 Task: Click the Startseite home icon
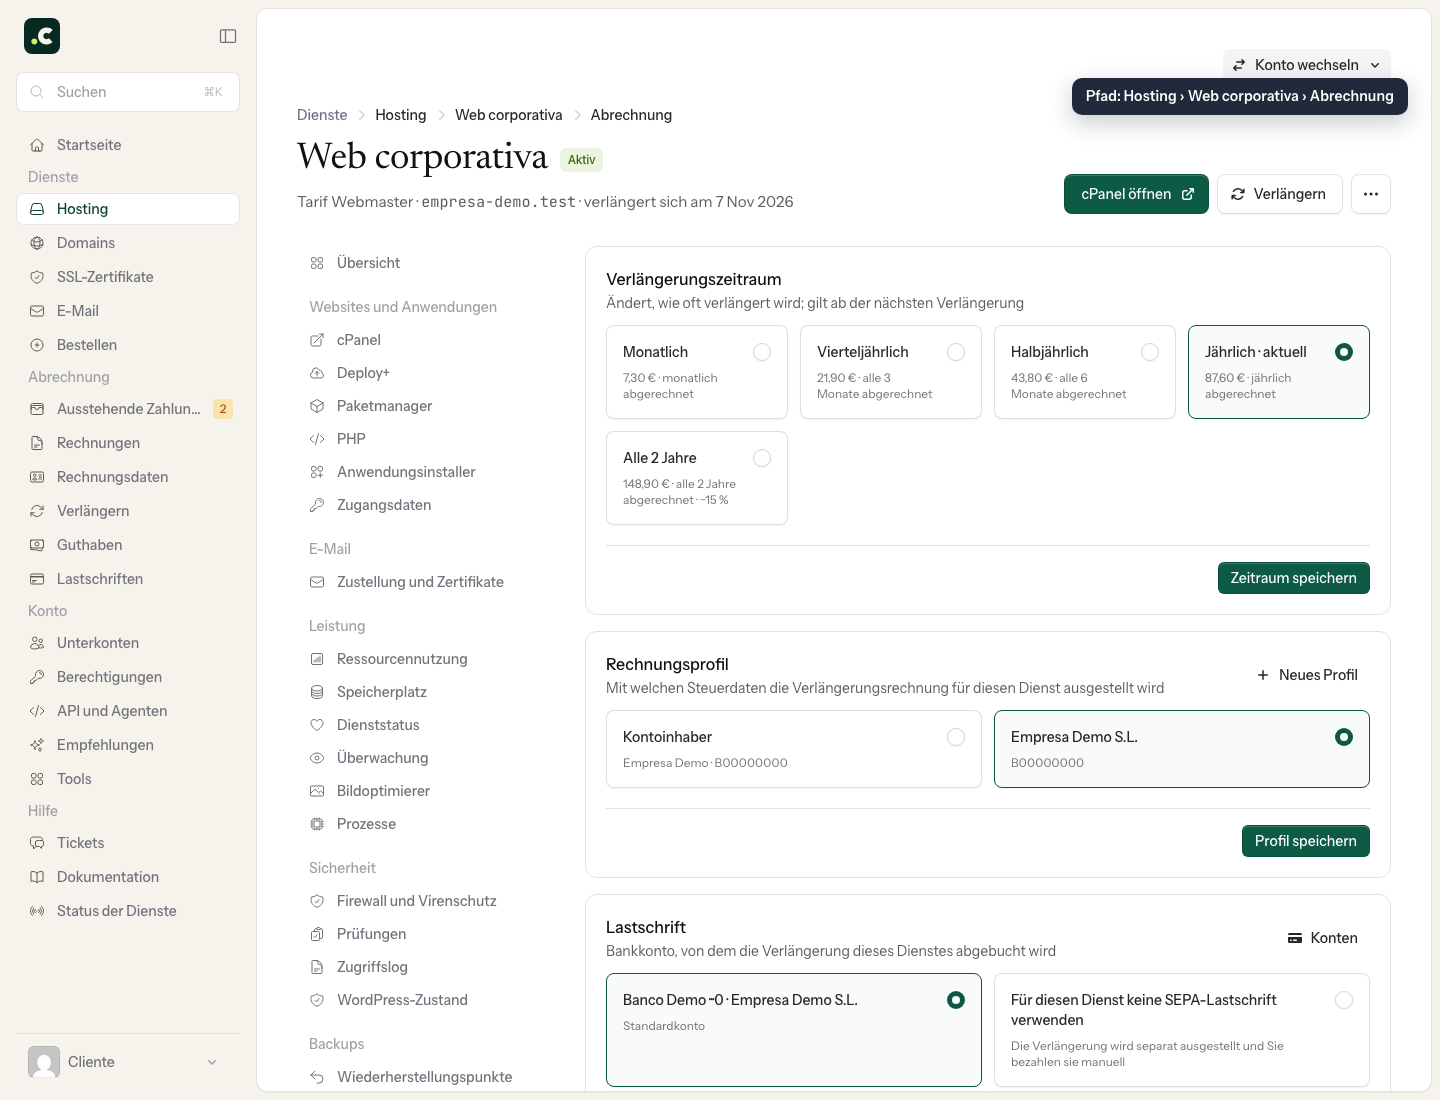[37, 145]
